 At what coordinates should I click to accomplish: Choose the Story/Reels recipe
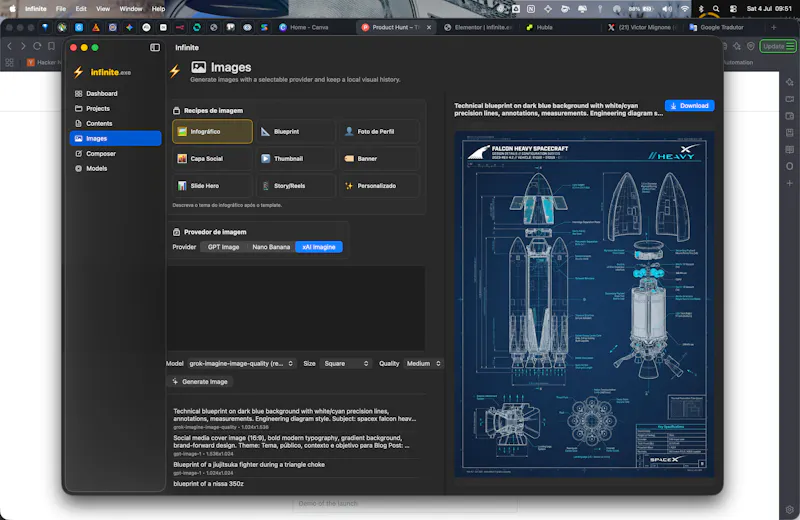296,186
